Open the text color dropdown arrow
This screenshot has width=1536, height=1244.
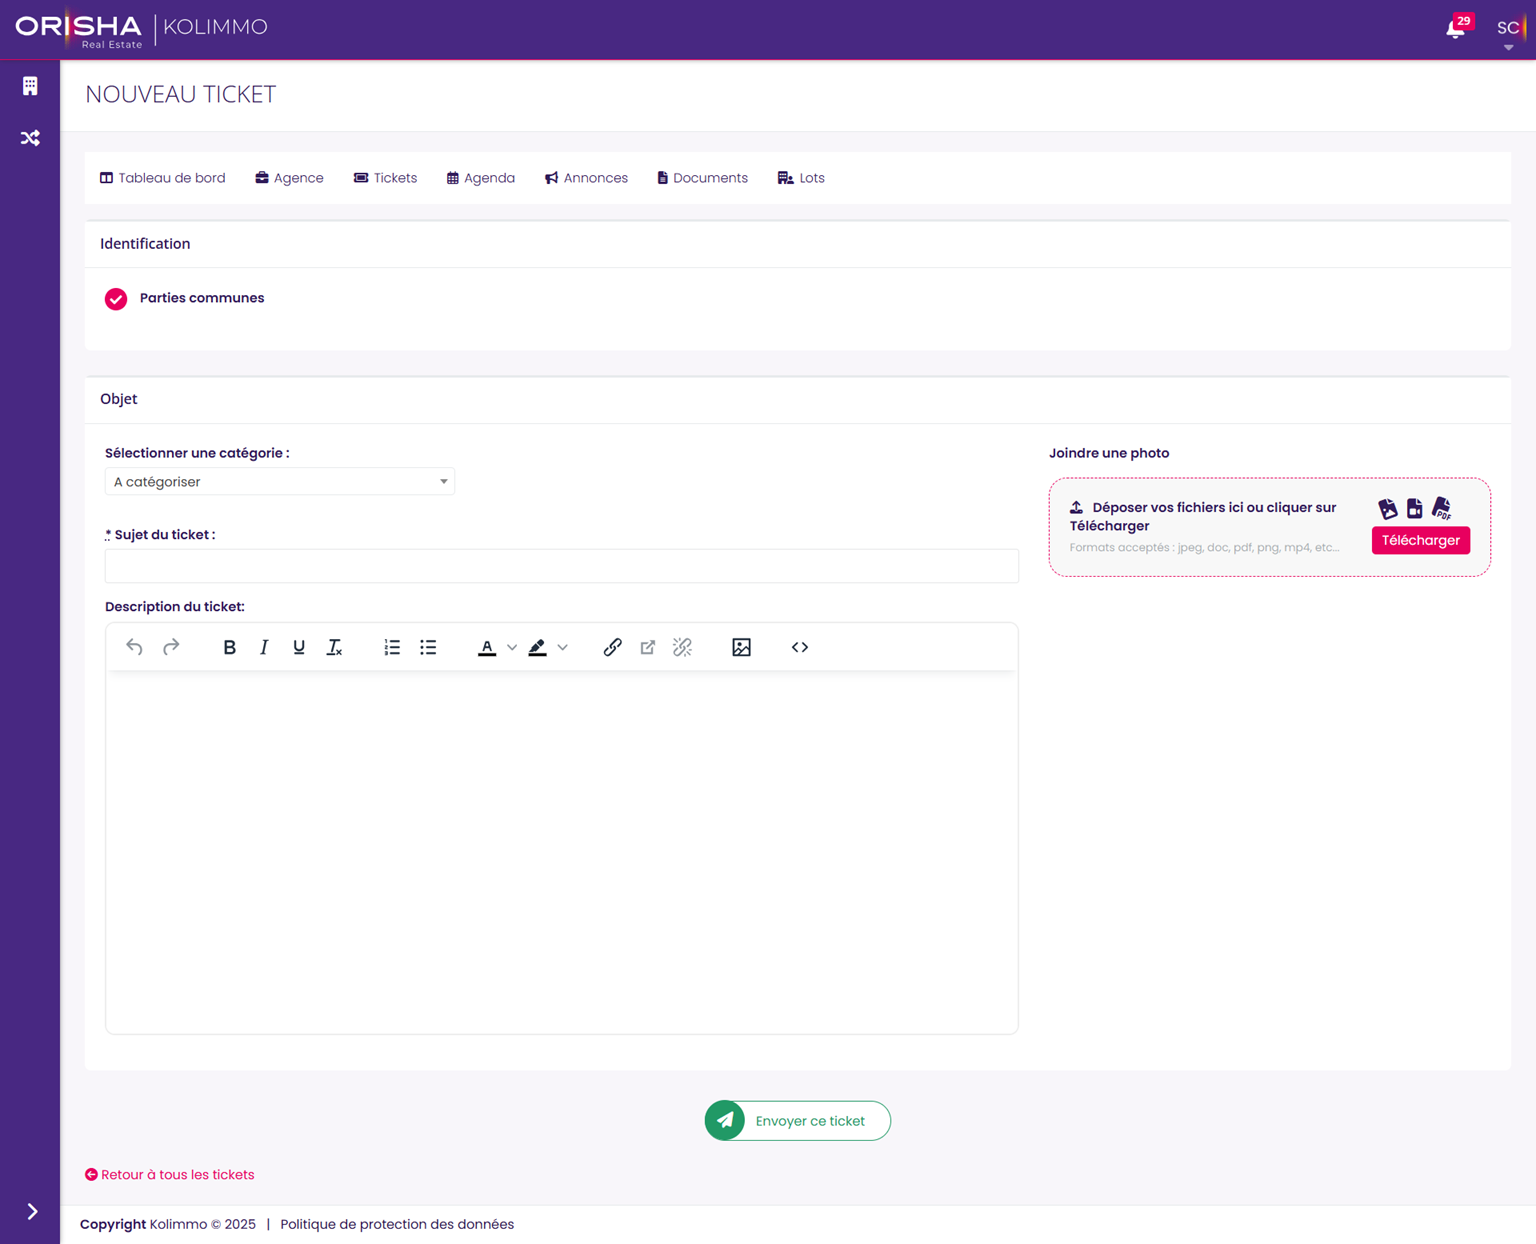(512, 647)
